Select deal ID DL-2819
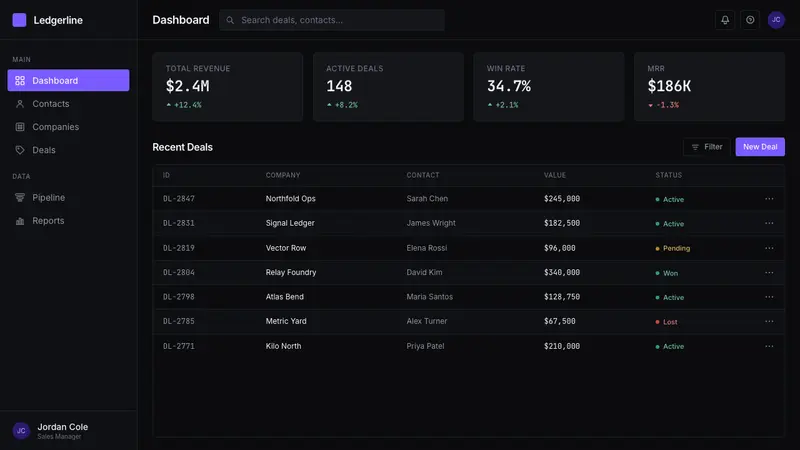This screenshot has height=450, width=800. point(179,248)
